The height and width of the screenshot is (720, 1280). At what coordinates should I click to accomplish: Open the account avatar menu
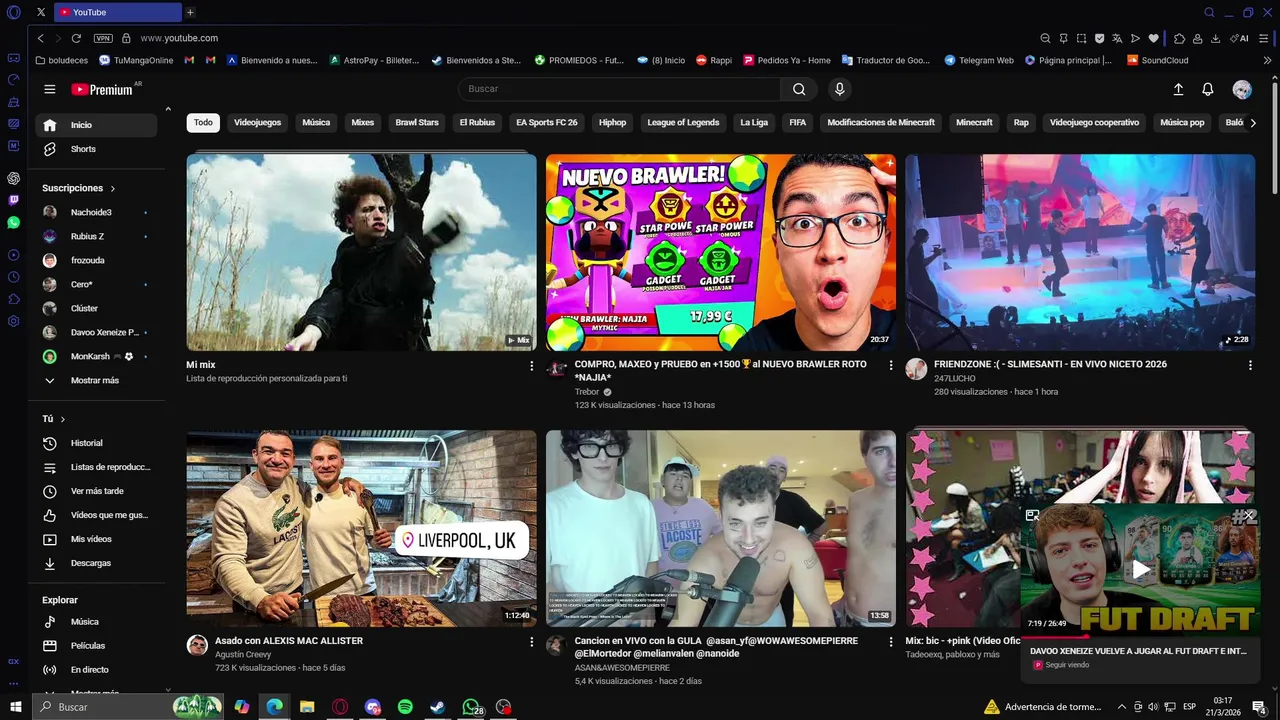click(x=1242, y=89)
